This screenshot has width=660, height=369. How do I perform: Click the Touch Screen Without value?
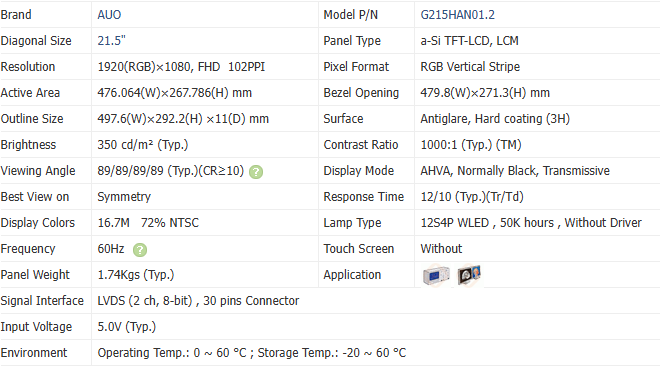[441, 249]
